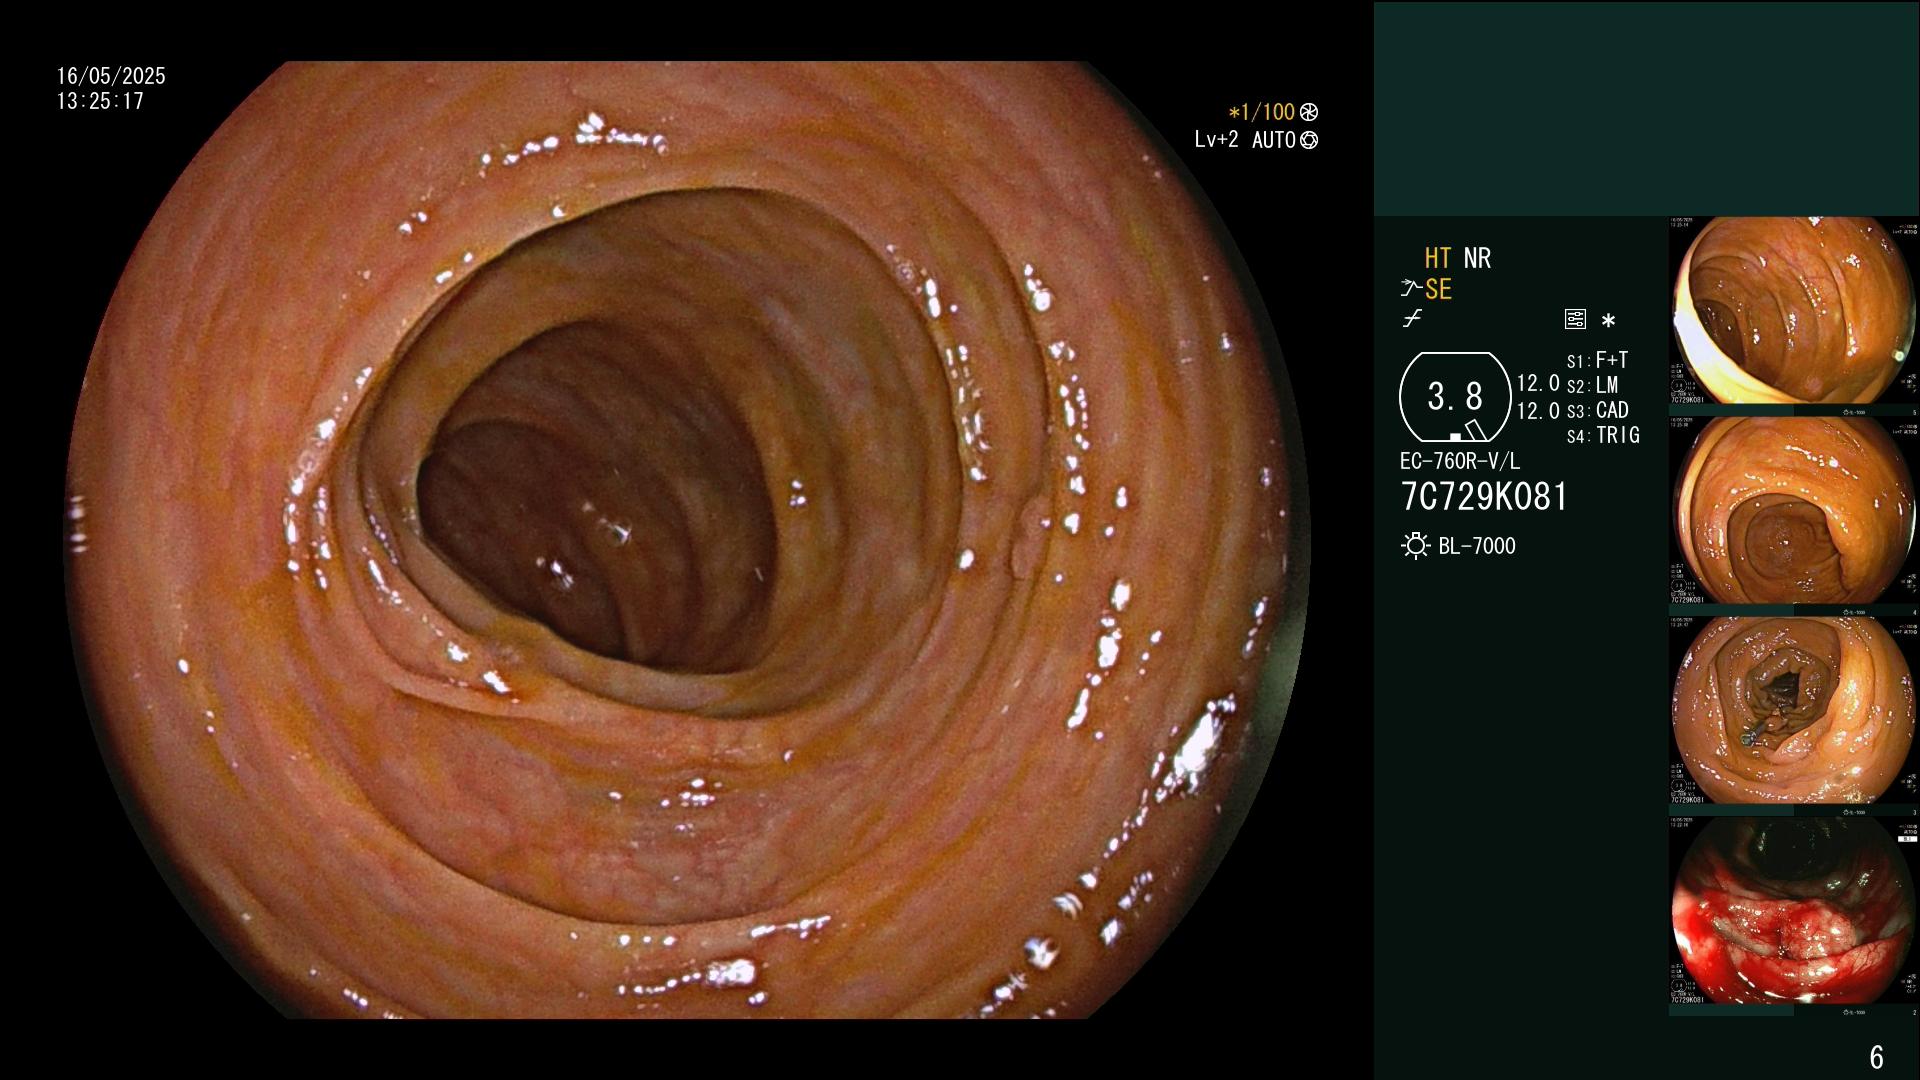Click the scope model EC-760R-V/L

click(x=1460, y=461)
